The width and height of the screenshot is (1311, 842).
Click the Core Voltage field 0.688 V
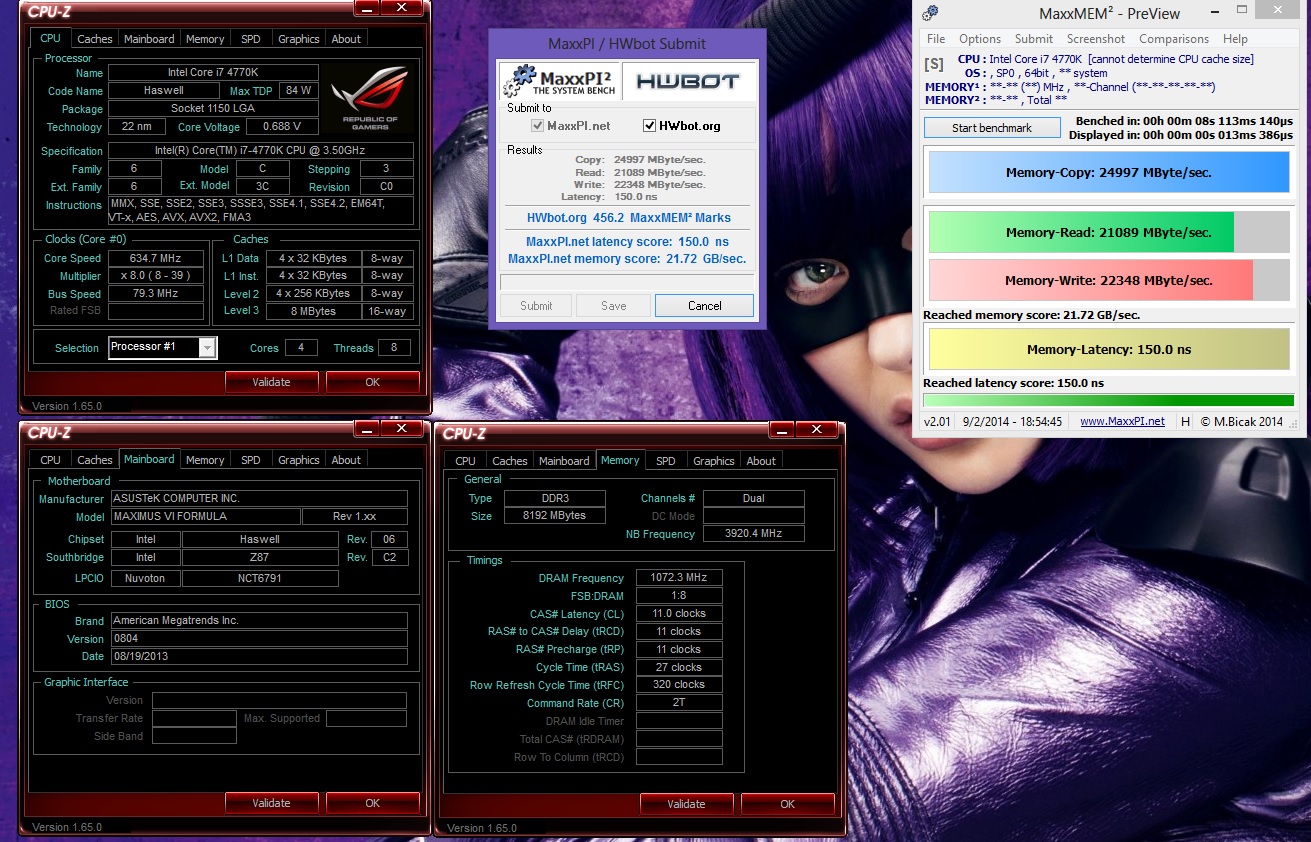click(281, 126)
